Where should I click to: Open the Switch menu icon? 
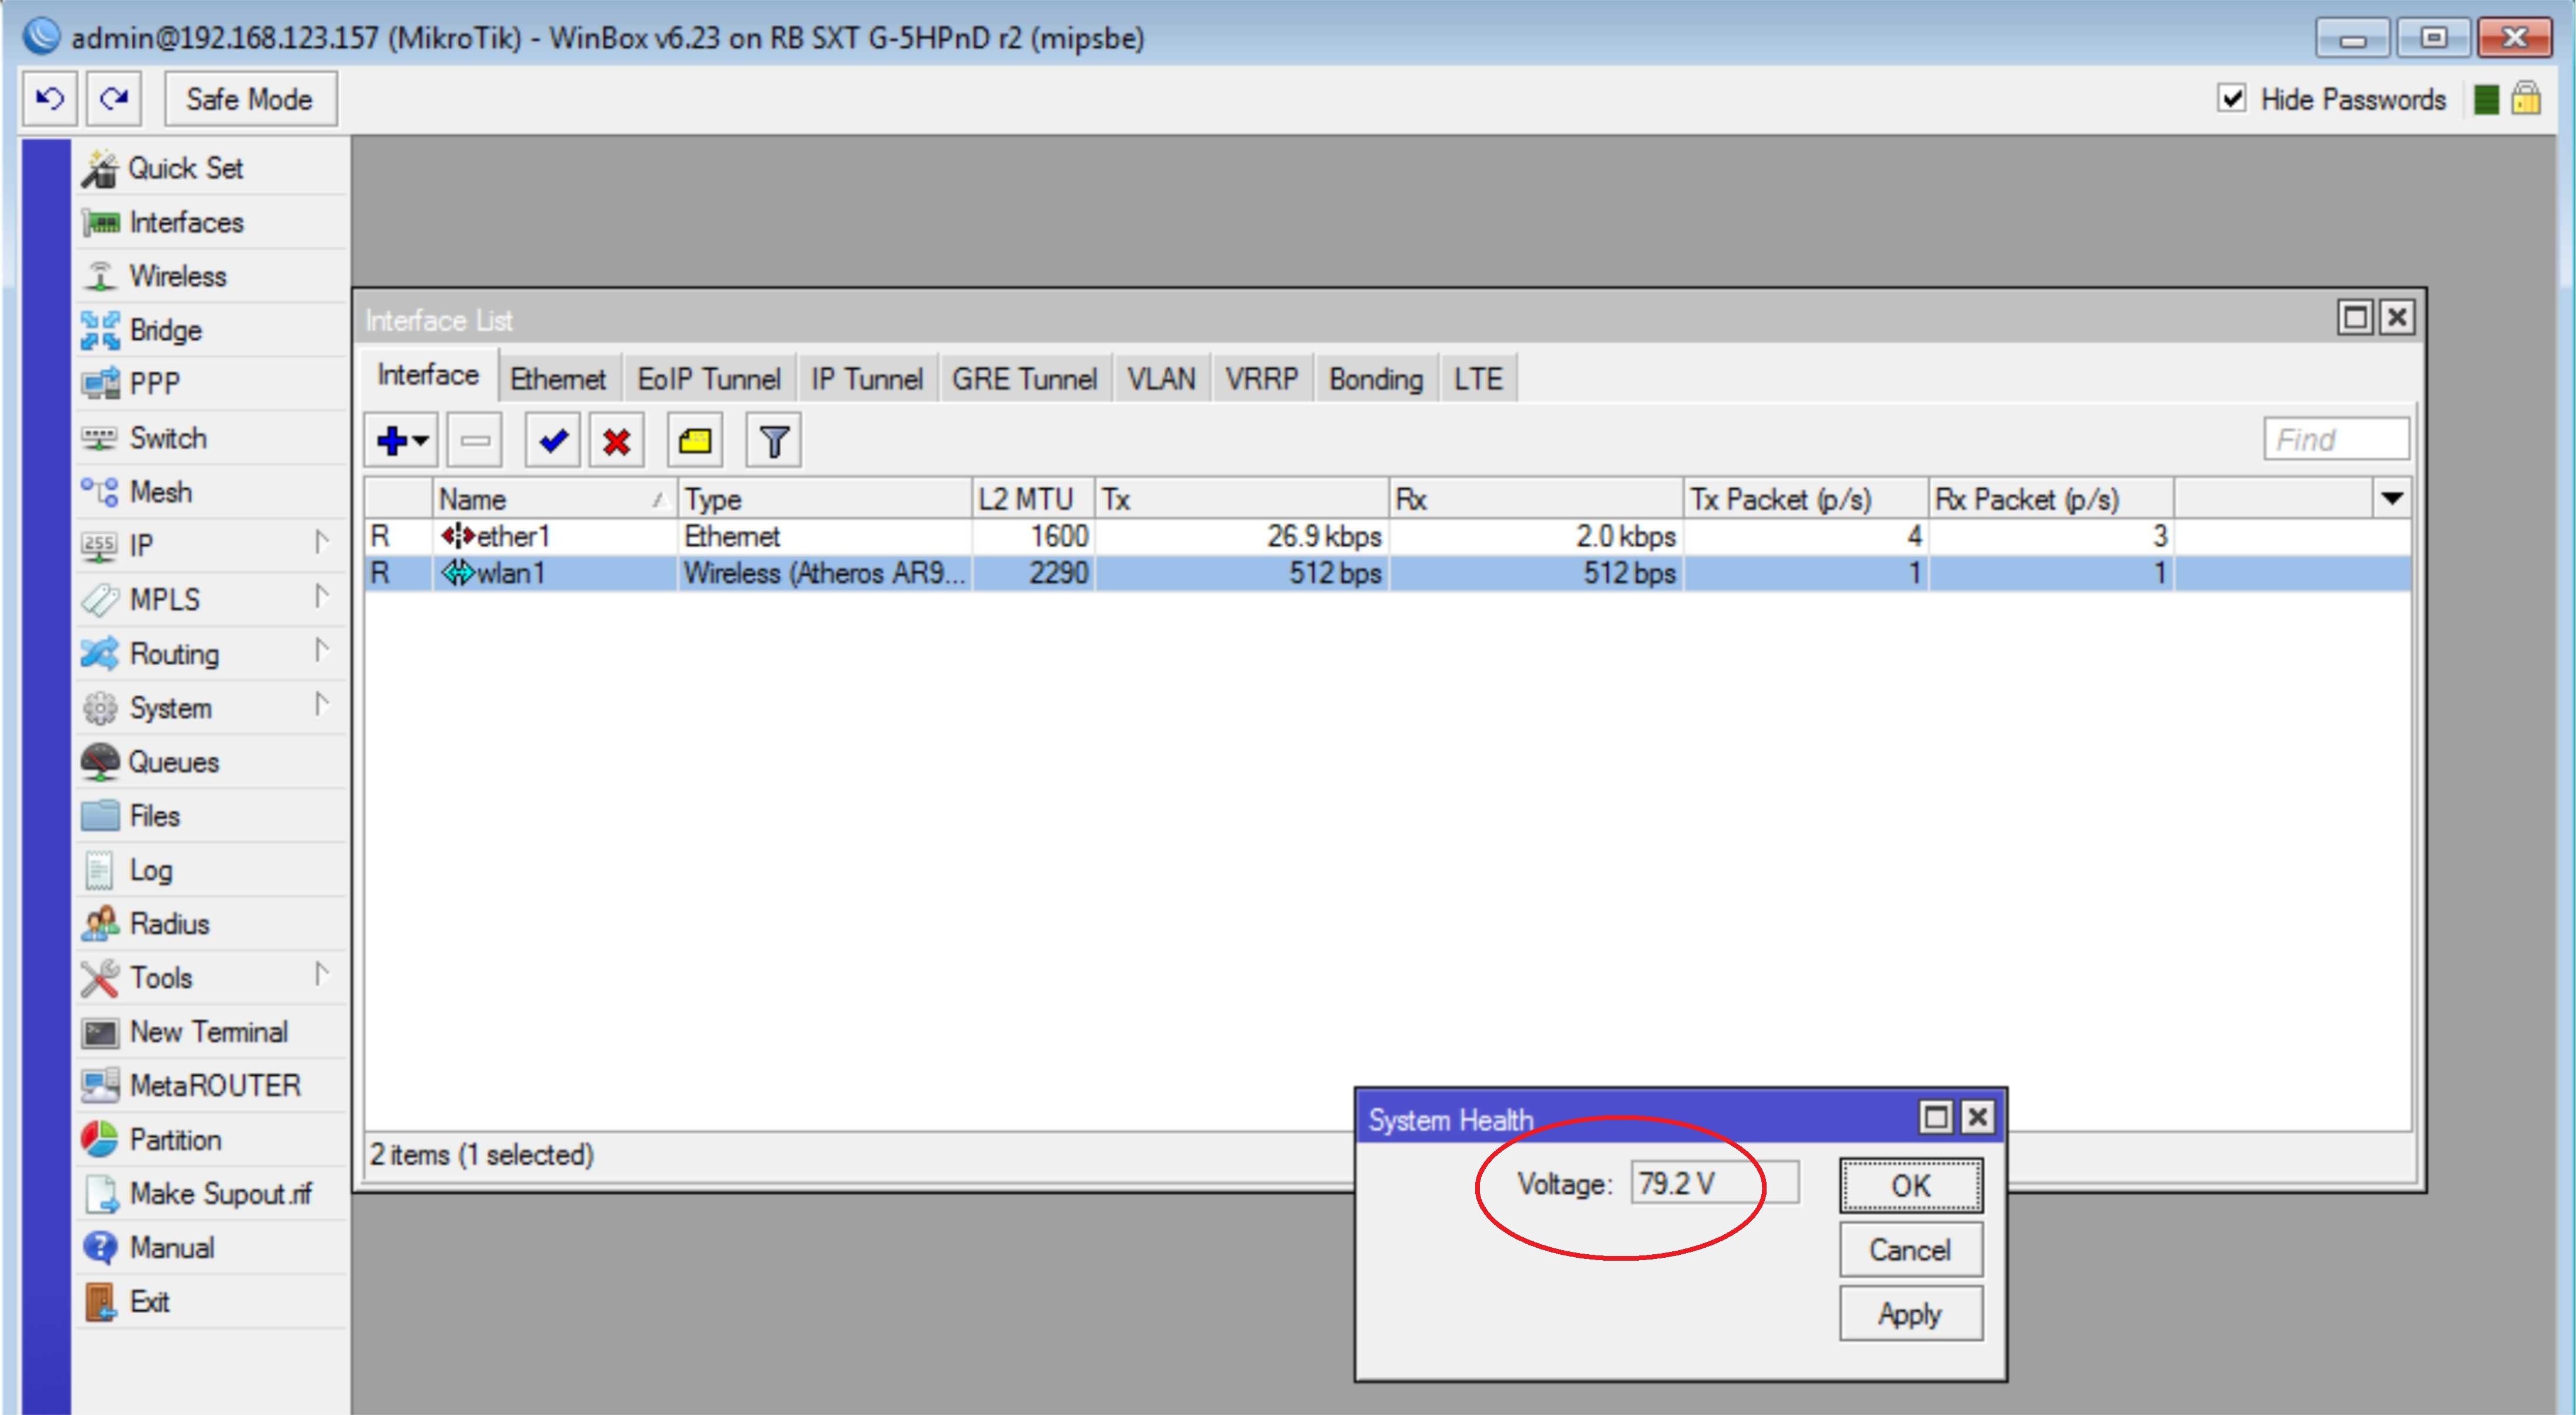[x=100, y=438]
